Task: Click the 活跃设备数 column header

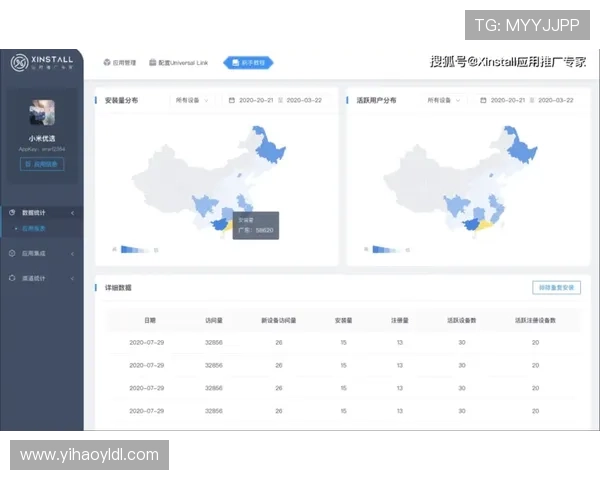Action: tap(462, 320)
